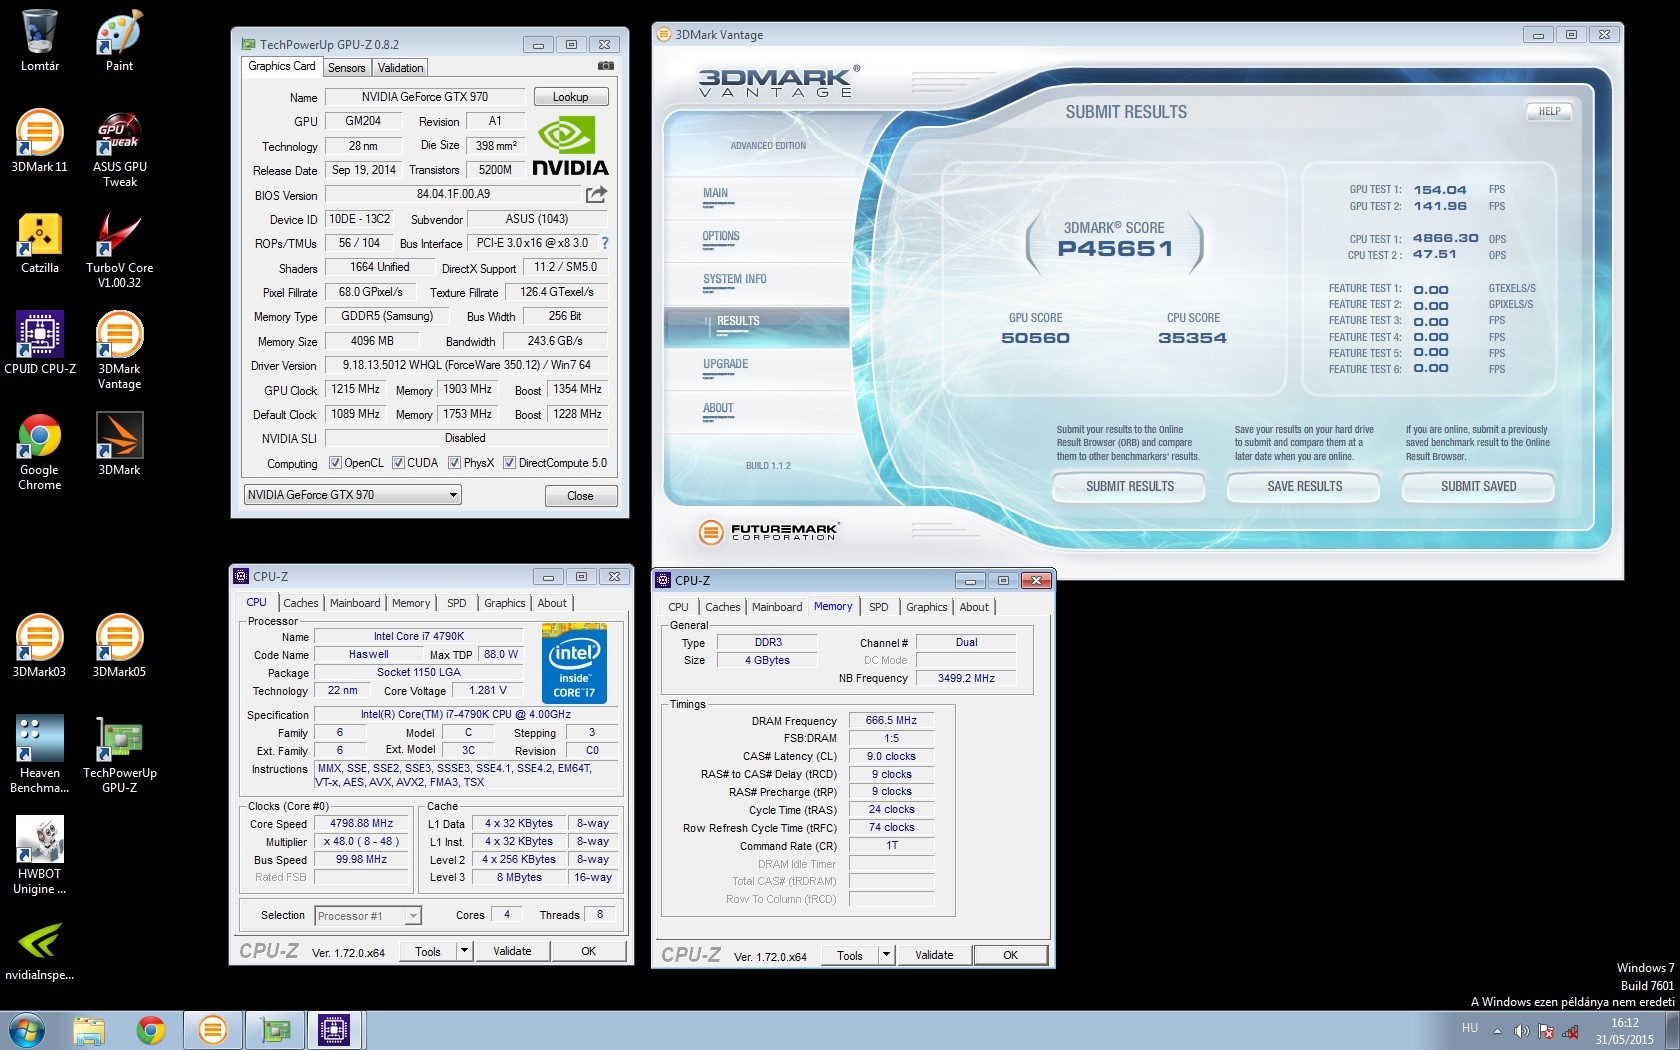This screenshot has height=1050, width=1680.
Task: Click SUBMIT RESULTS button in 3DMark Vantage
Action: pyautogui.click(x=1130, y=487)
